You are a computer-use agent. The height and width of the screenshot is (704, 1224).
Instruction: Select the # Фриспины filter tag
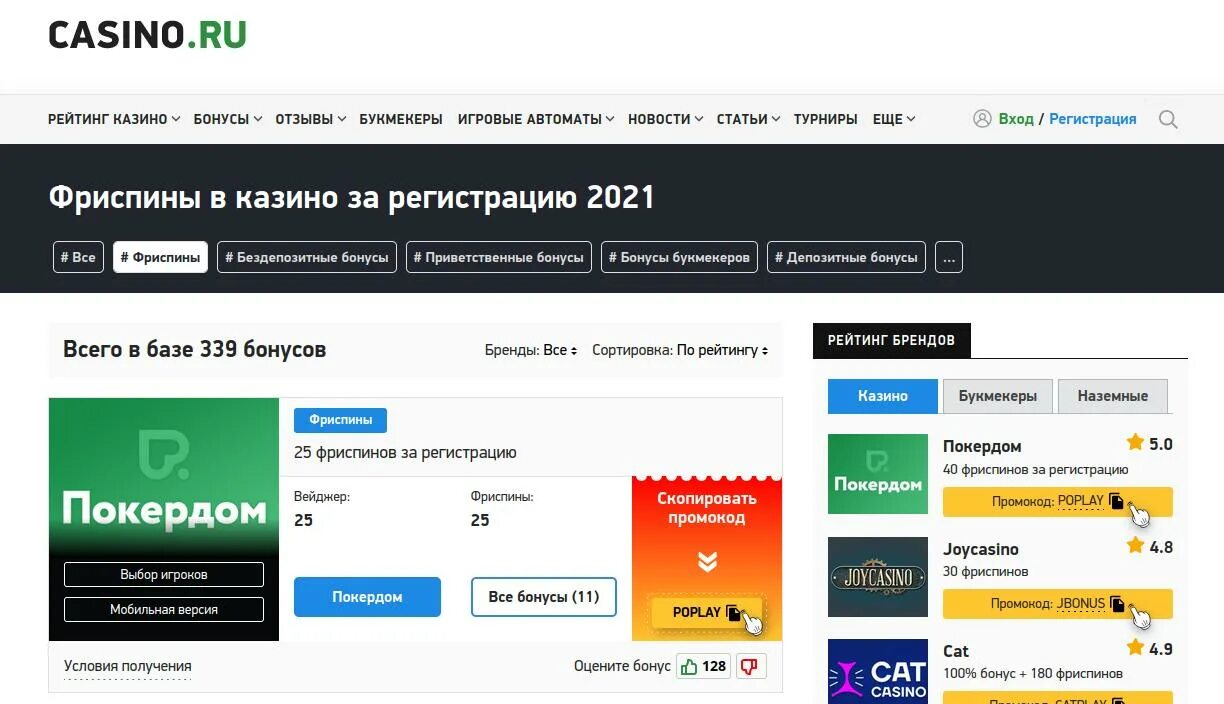(160, 257)
